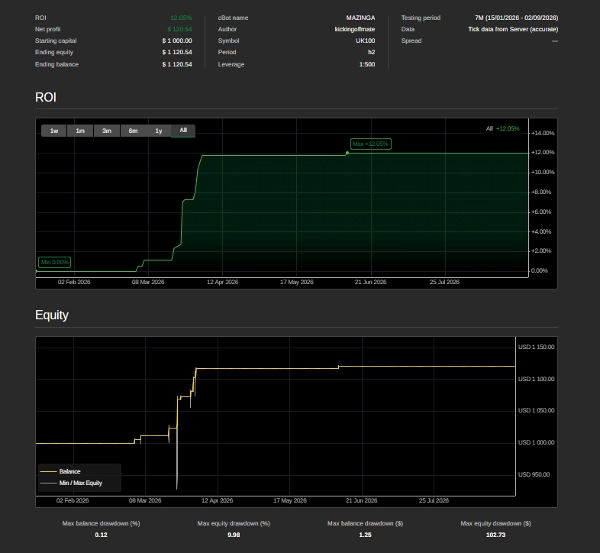The width and height of the screenshot is (600, 553).
Task: Click the Author value kickingoffmate
Action: (x=355, y=29)
